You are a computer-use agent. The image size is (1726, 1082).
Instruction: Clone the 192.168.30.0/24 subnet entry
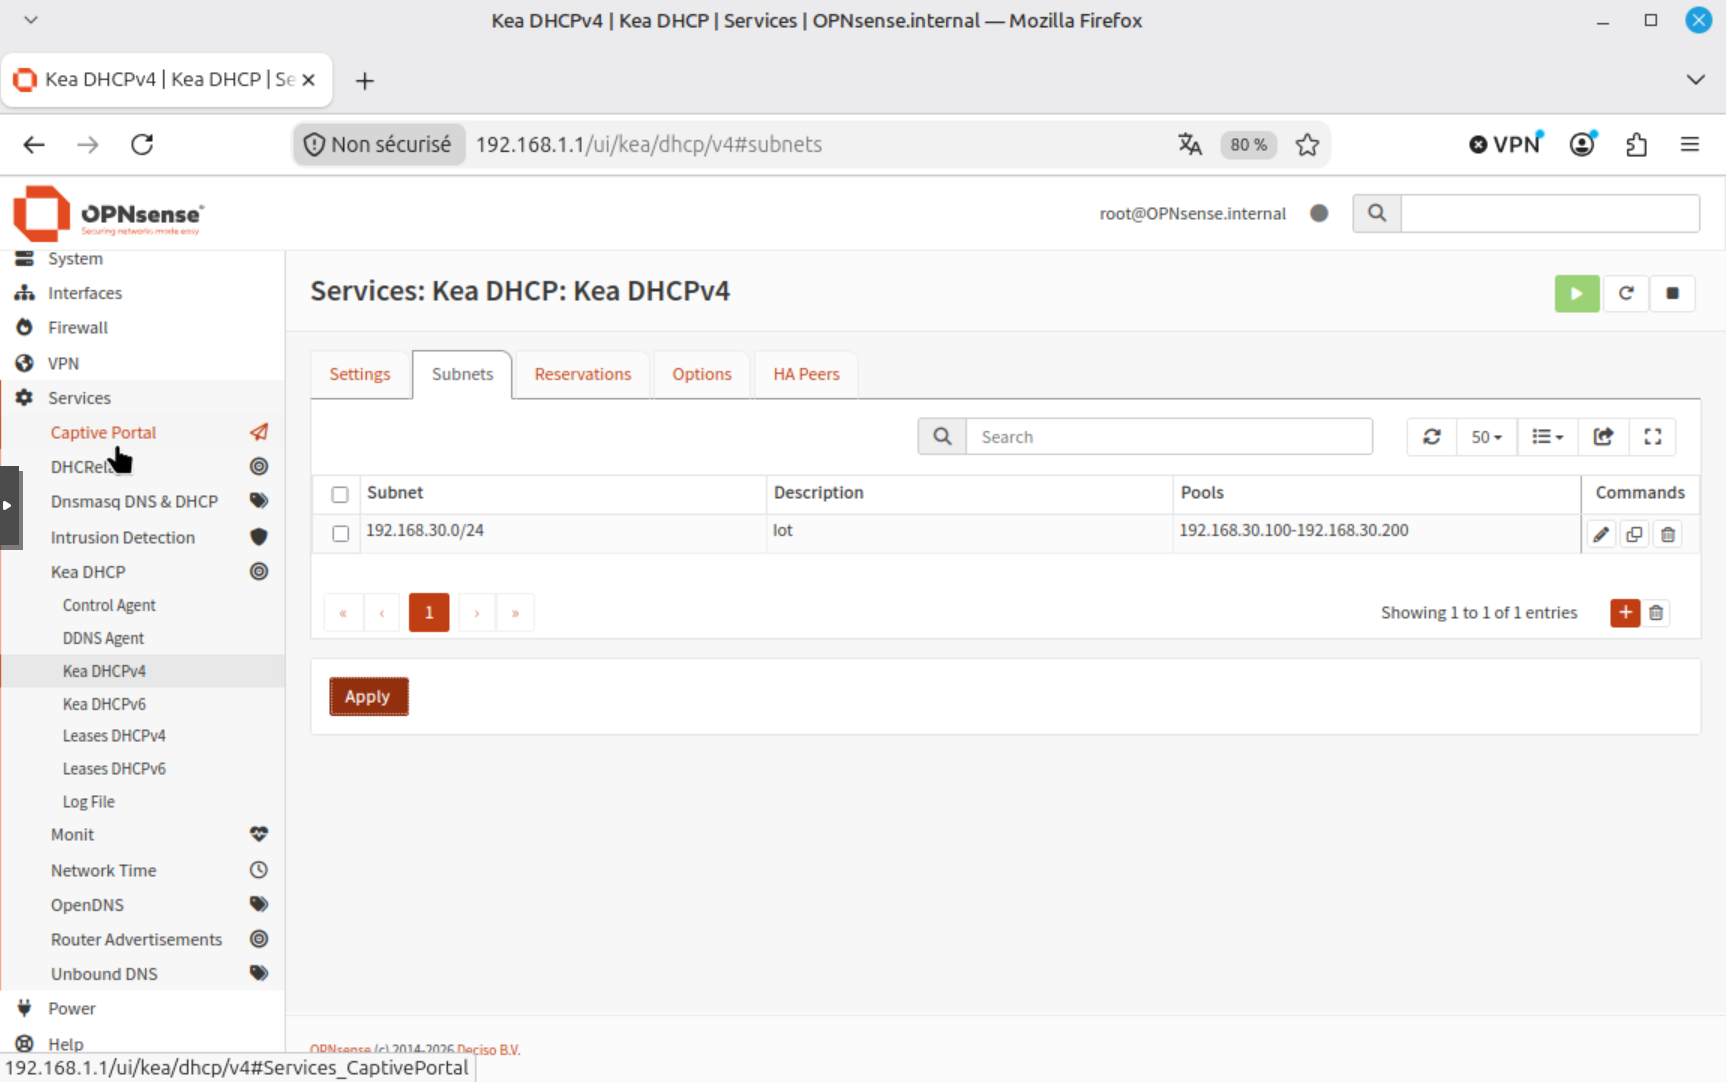point(1634,534)
